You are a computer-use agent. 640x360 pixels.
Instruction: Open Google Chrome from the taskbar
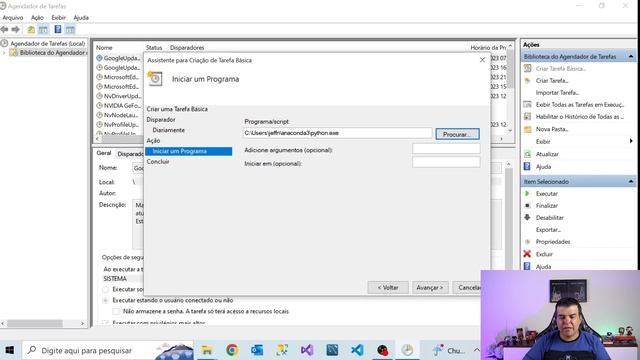click(x=232, y=350)
